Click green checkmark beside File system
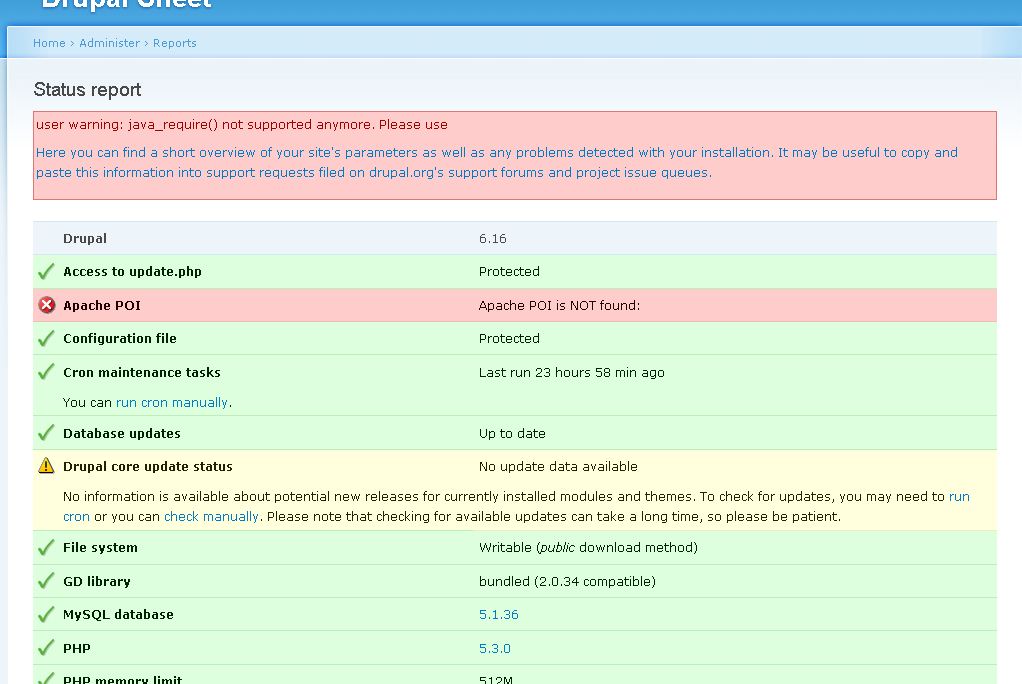The image size is (1022, 684). point(46,547)
